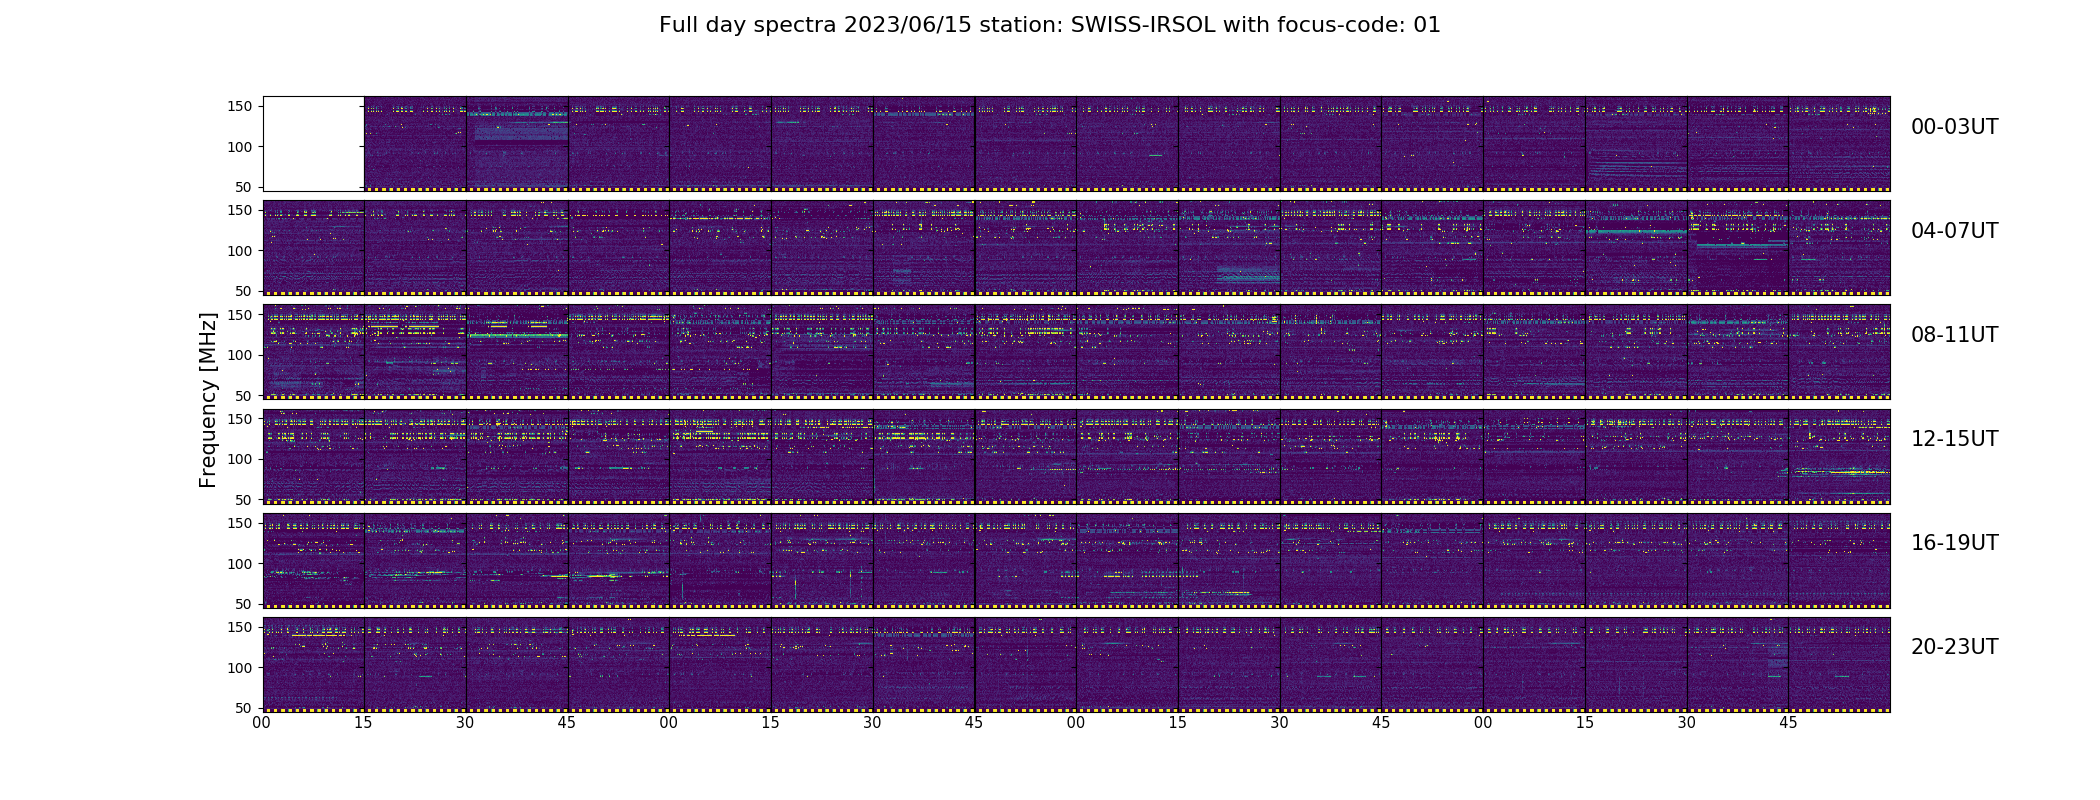Click the '100' tick of the 04-07UT row

pyautogui.click(x=240, y=251)
